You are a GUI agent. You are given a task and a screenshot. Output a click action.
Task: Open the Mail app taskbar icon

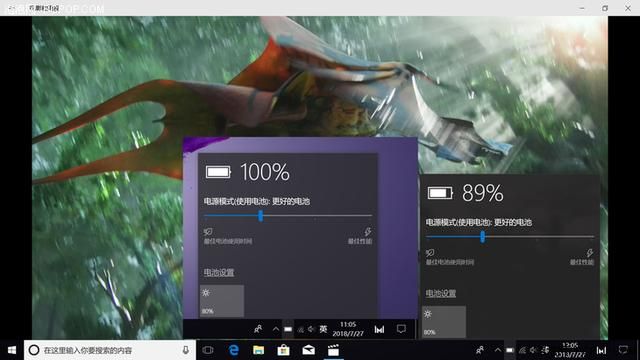(309, 350)
